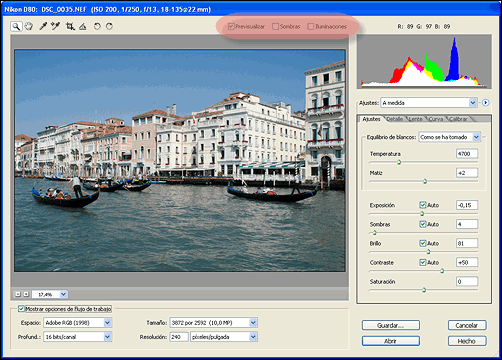
Task: Select the Hand pan tool
Action: point(29,26)
